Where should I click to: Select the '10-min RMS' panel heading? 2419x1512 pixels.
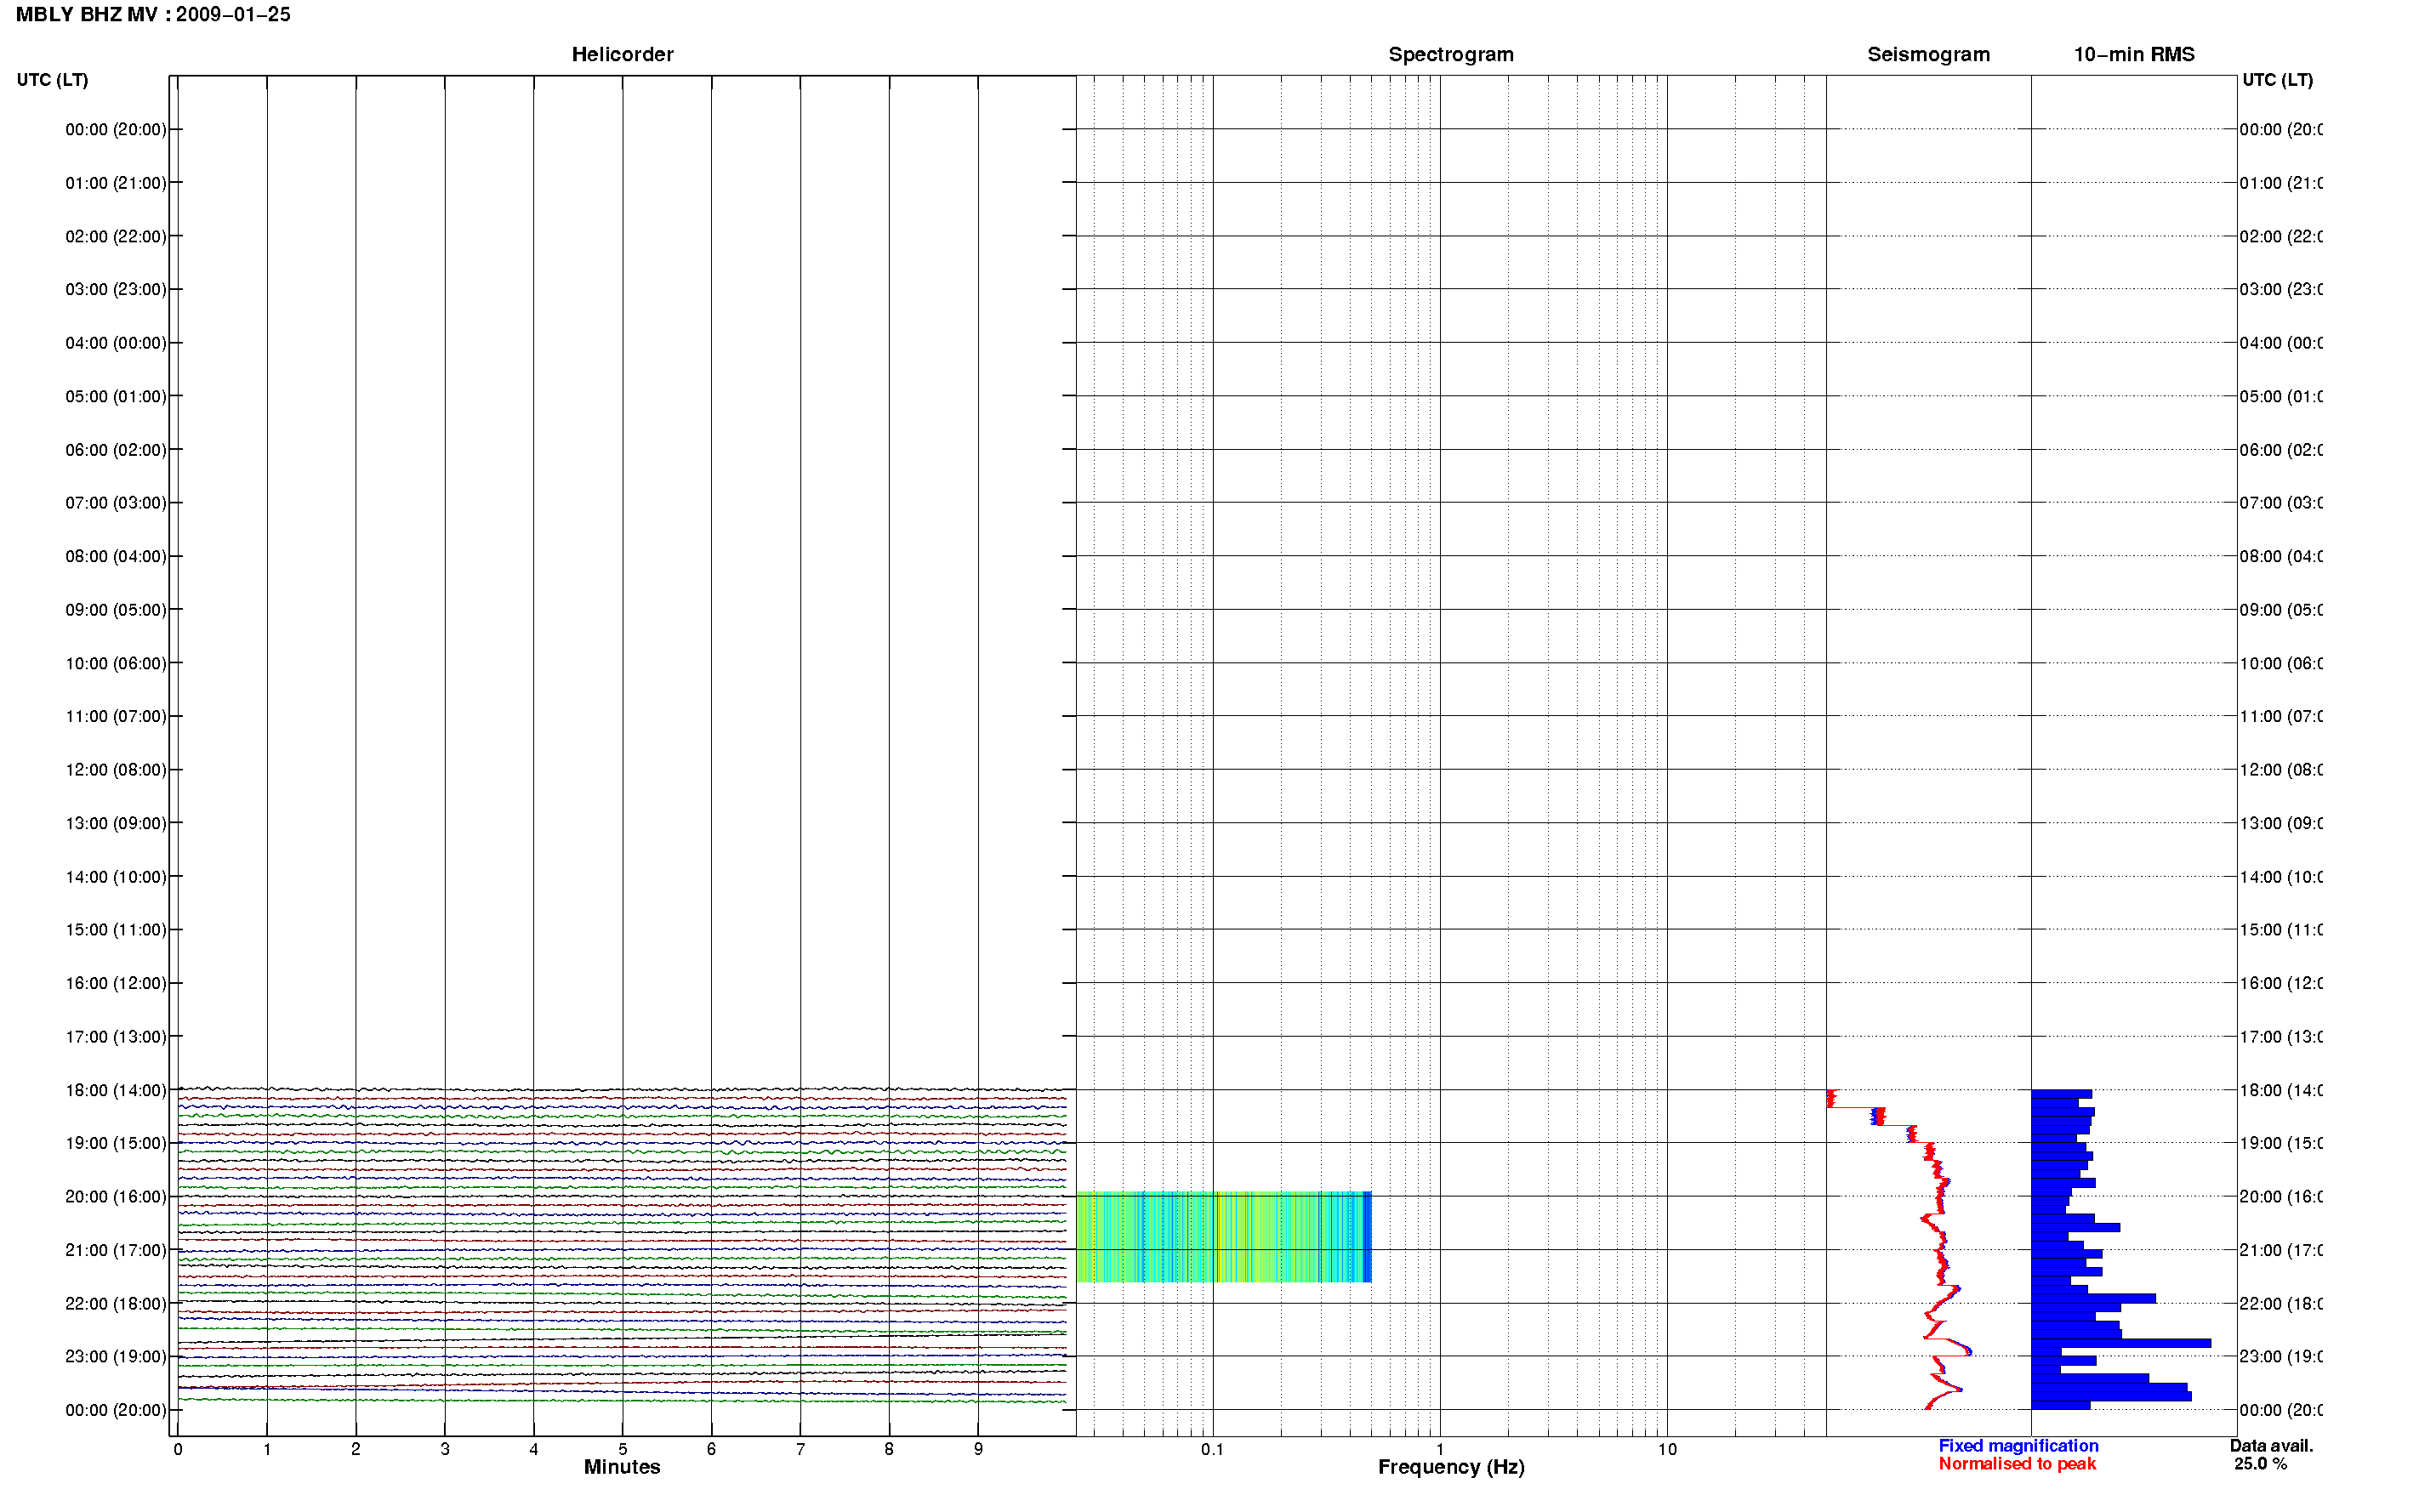[2133, 55]
